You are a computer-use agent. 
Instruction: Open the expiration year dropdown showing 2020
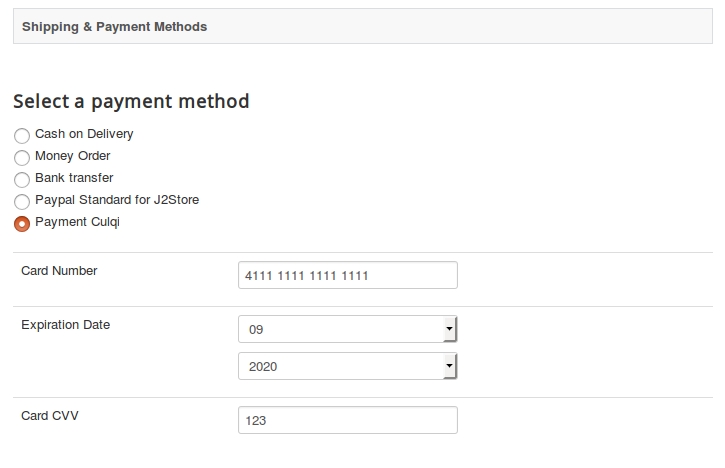click(340, 367)
